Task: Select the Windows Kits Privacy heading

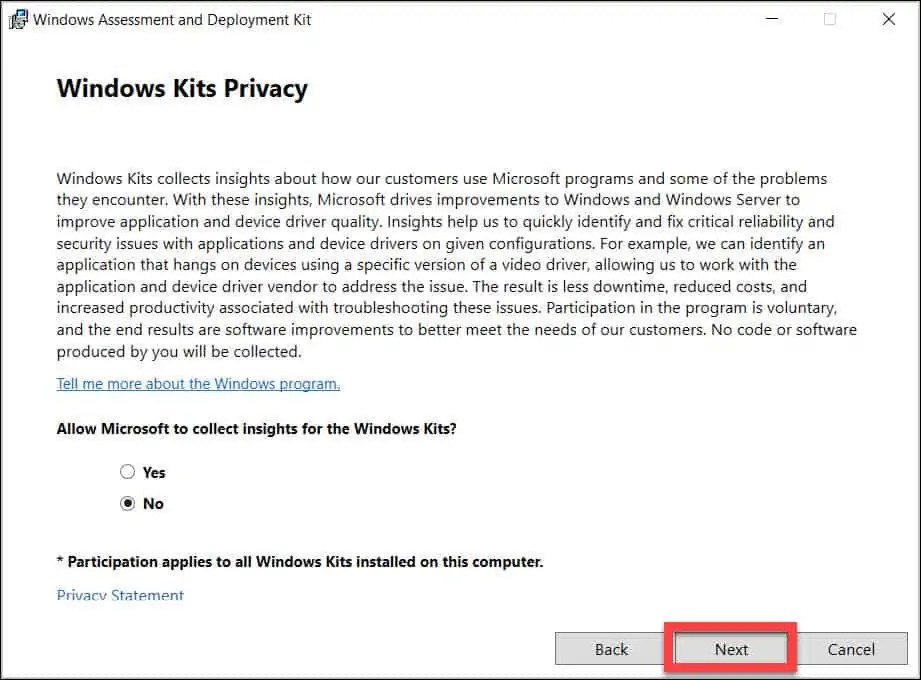Action: click(182, 89)
